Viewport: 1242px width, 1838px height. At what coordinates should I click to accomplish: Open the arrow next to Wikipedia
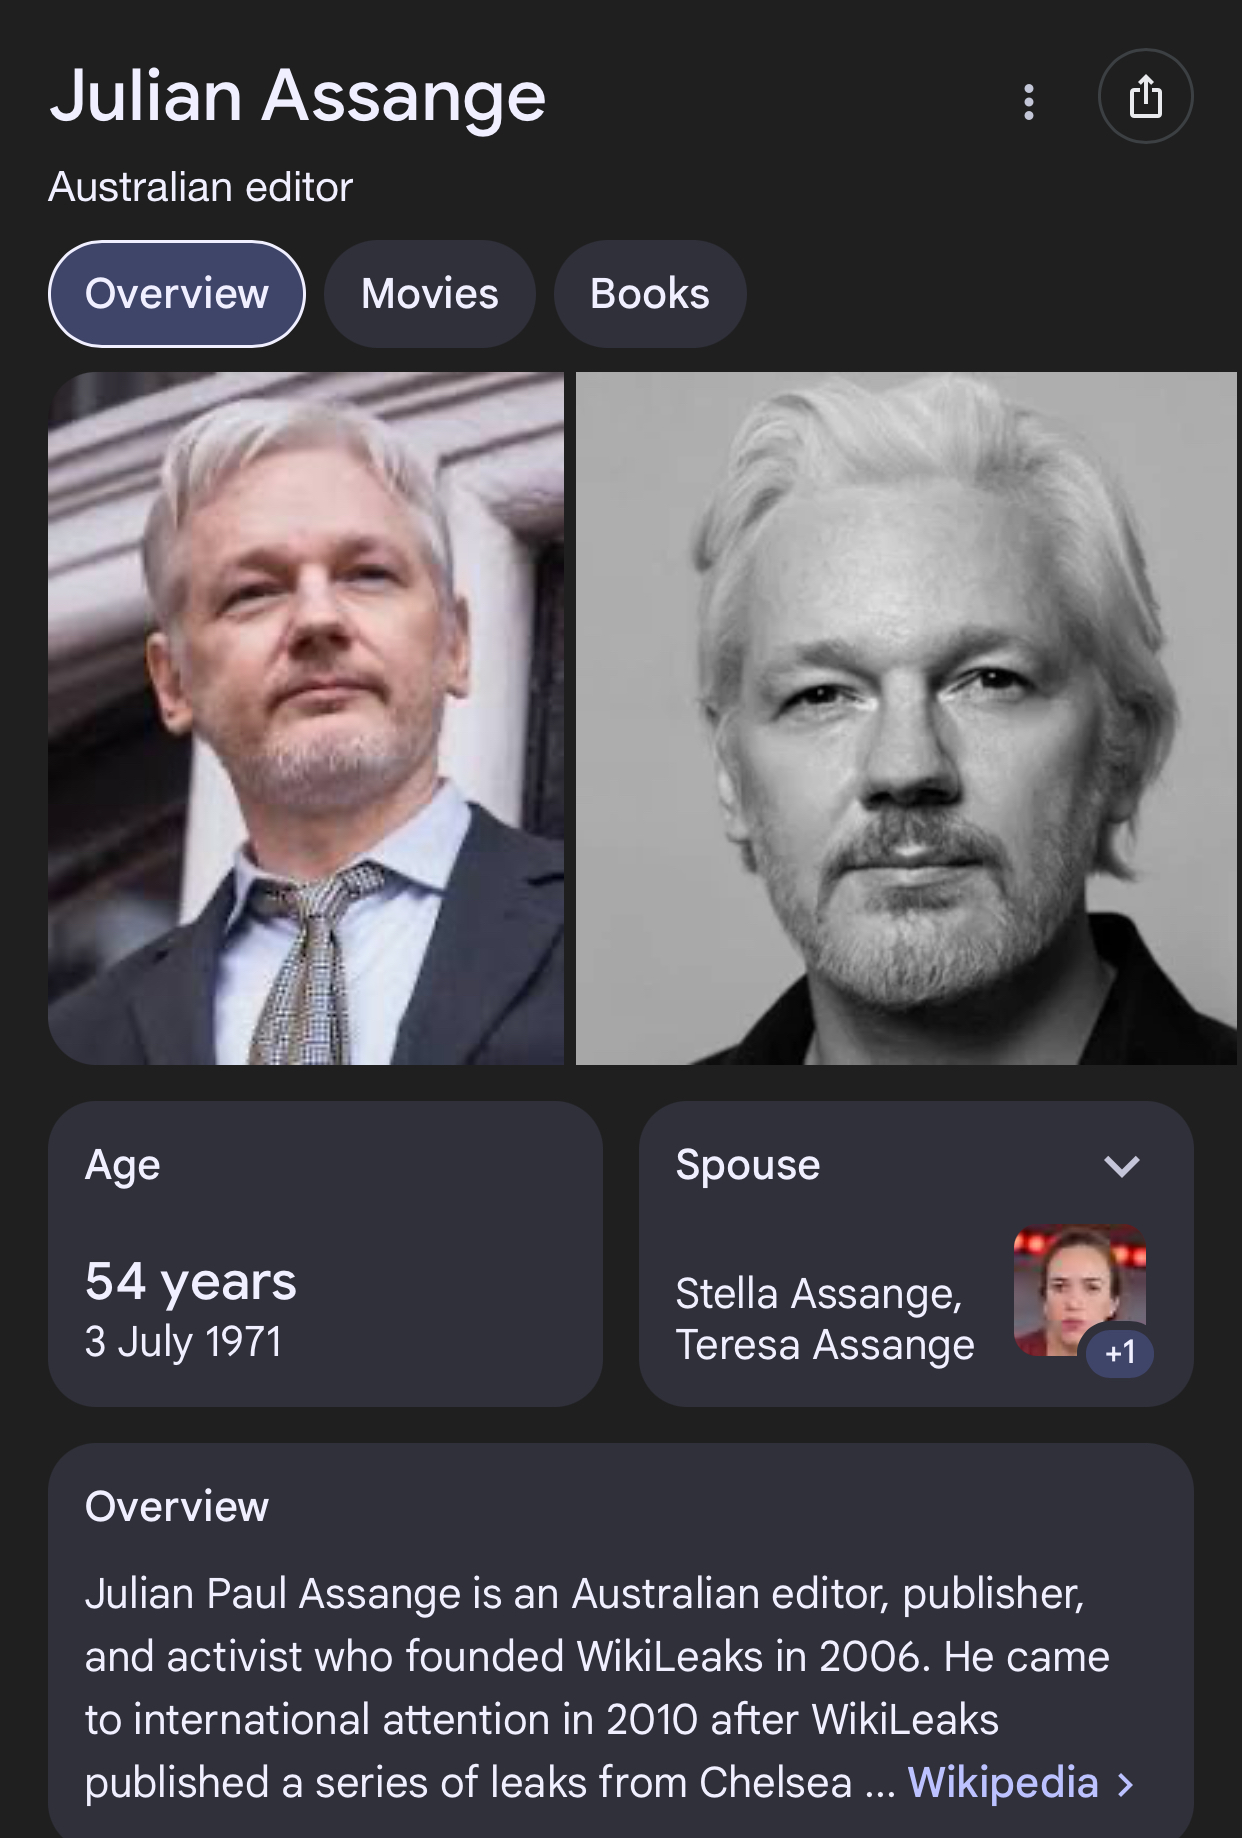[1126, 1784]
